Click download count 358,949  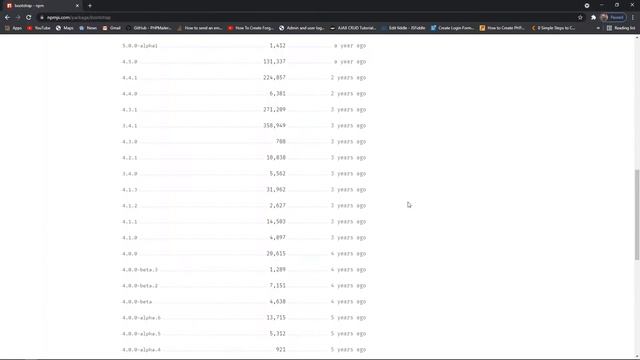point(274,126)
